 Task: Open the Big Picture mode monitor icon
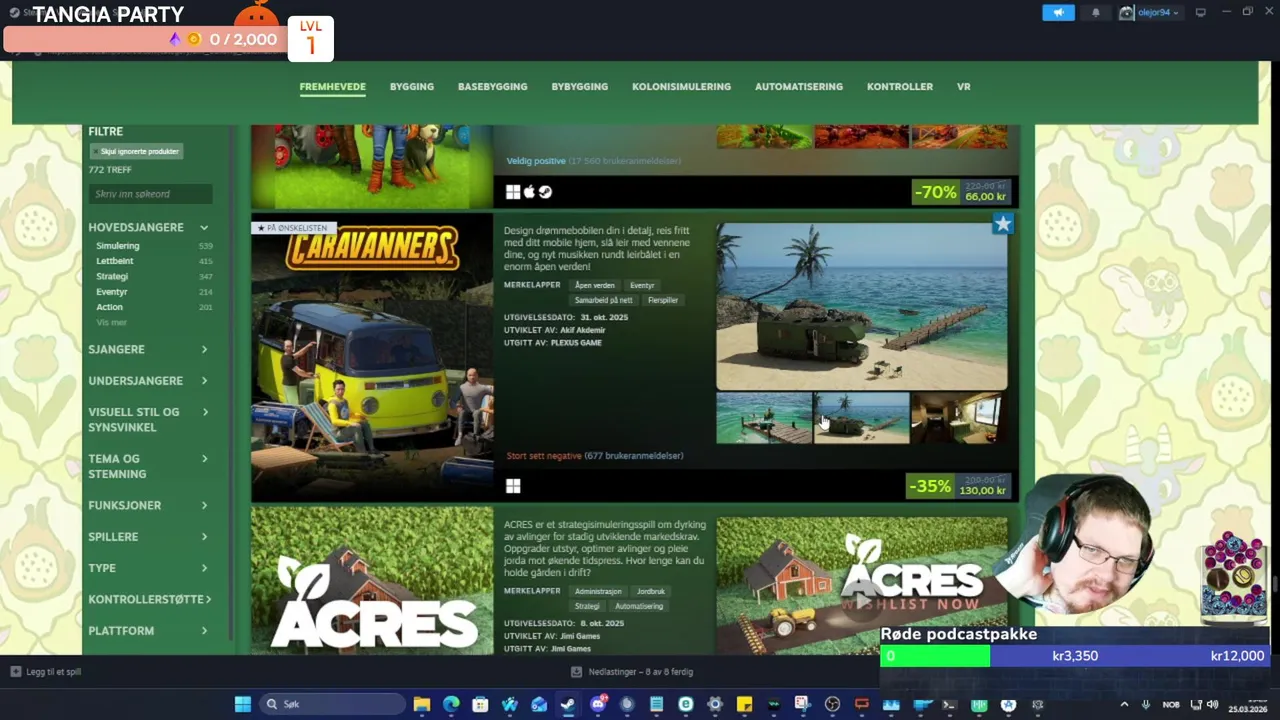pyautogui.click(x=1200, y=12)
